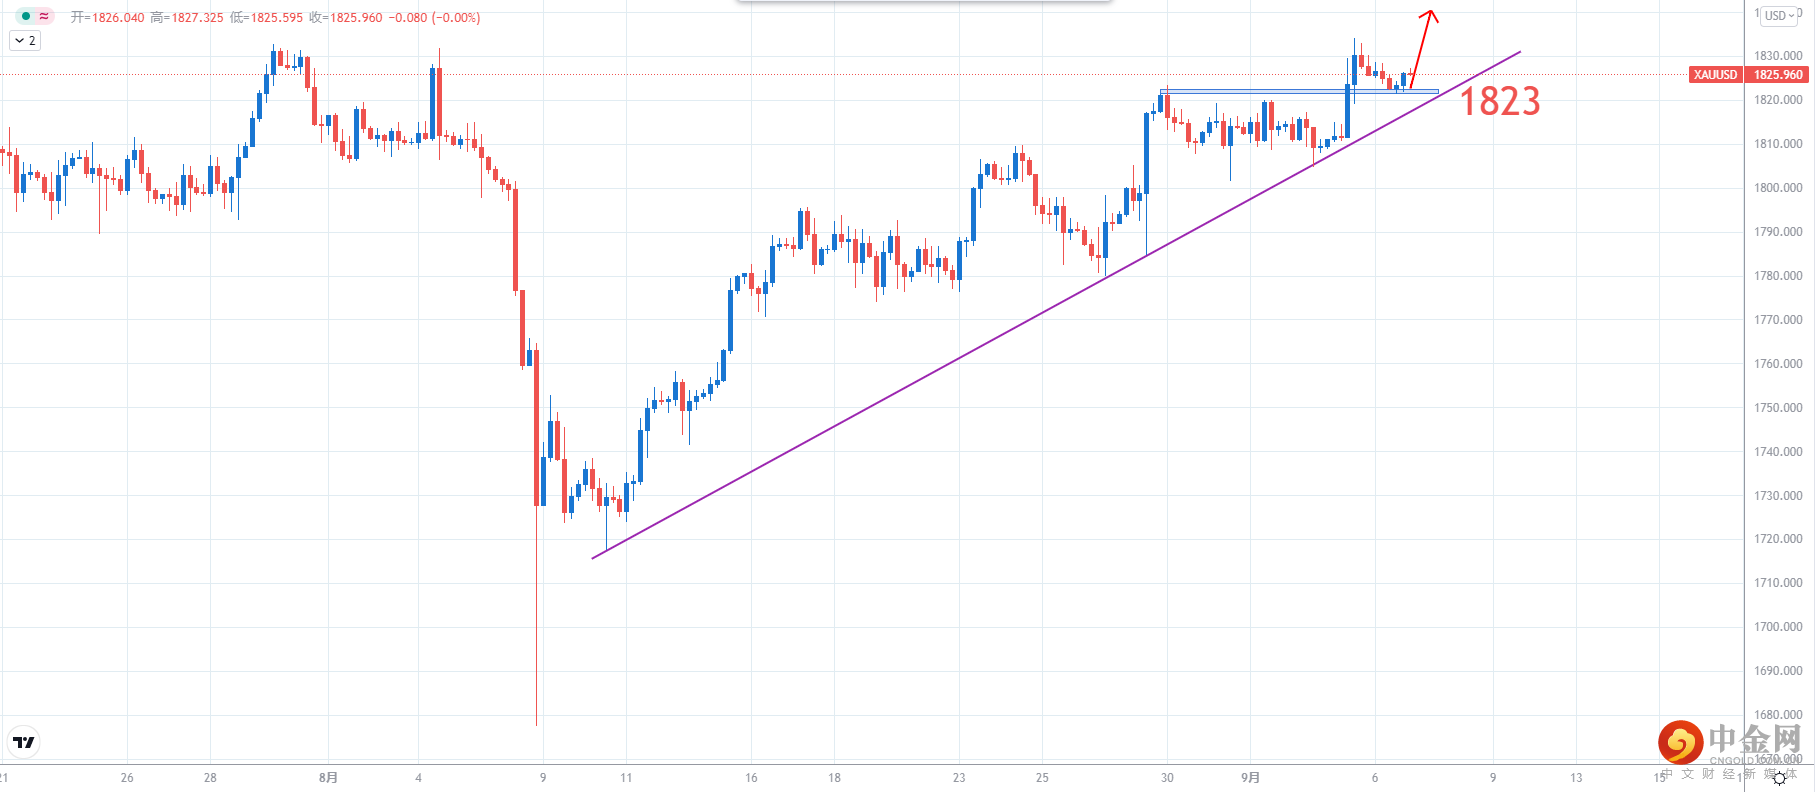Toggle the ≈ approximate price indicator
This screenshot has height=792, width=1815.
point(44,16)
